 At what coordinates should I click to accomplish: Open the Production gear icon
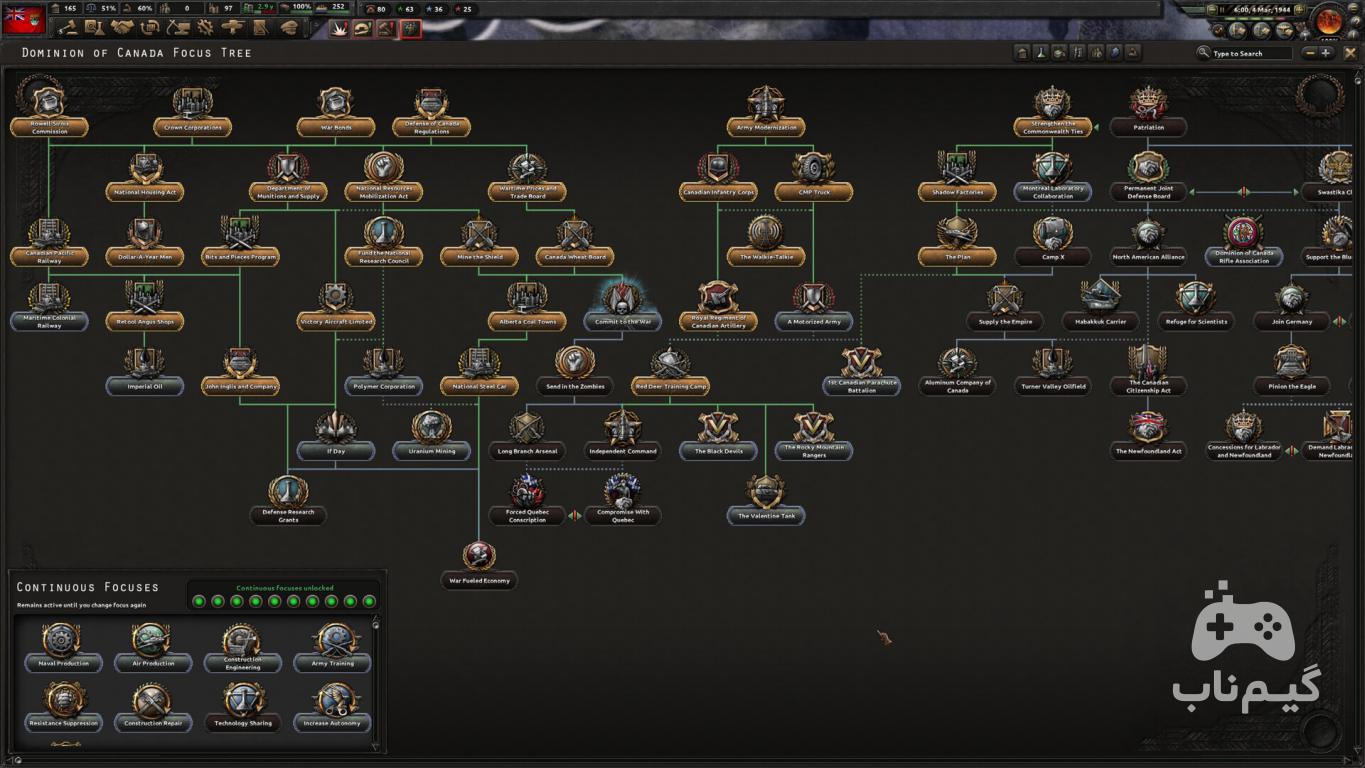[206, 28]
